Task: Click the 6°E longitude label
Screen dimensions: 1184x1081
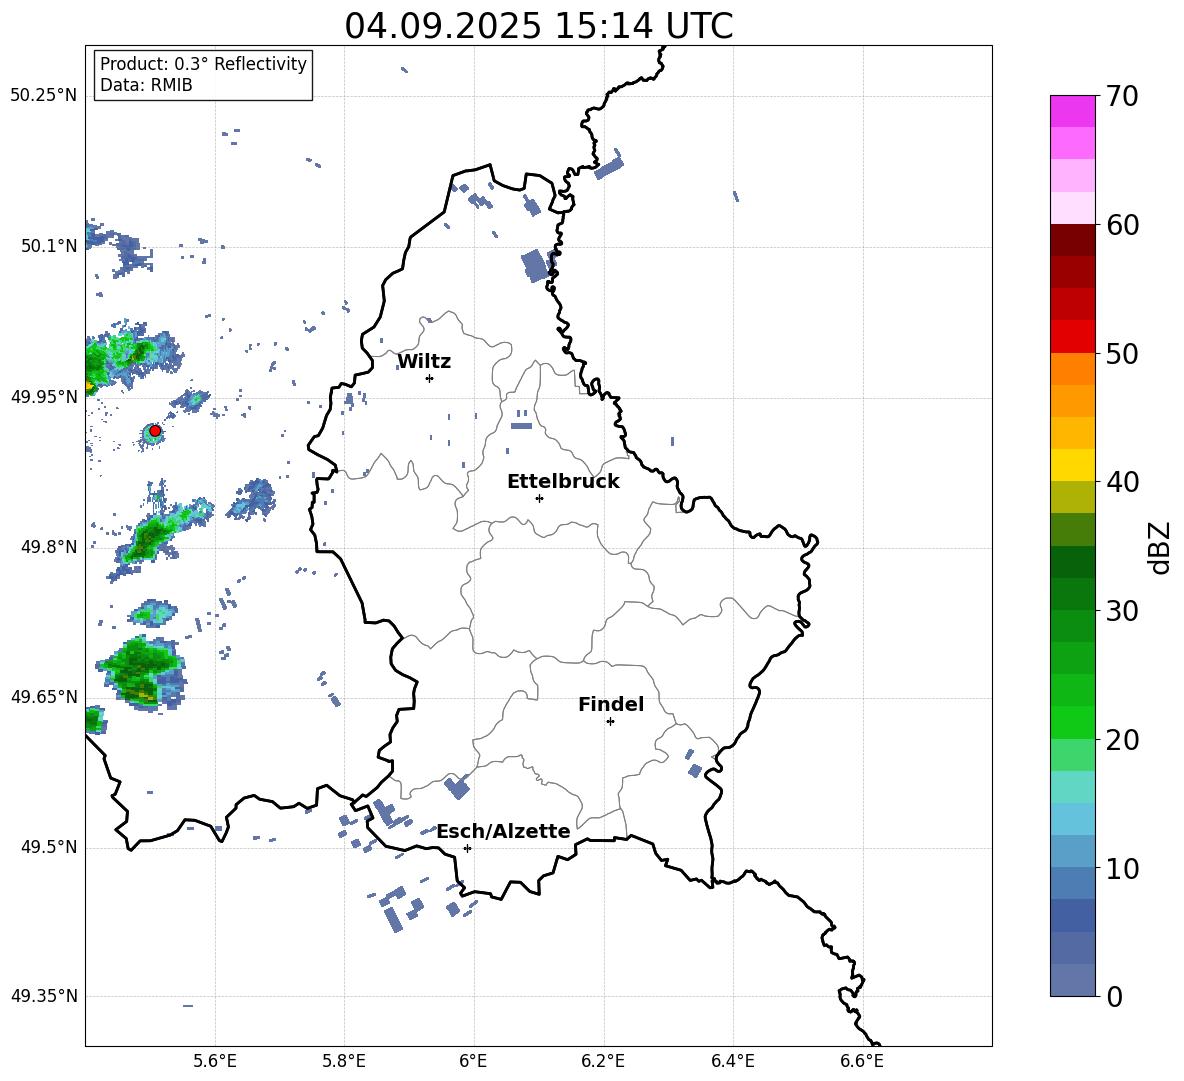Action: [x=473, y=1062]
